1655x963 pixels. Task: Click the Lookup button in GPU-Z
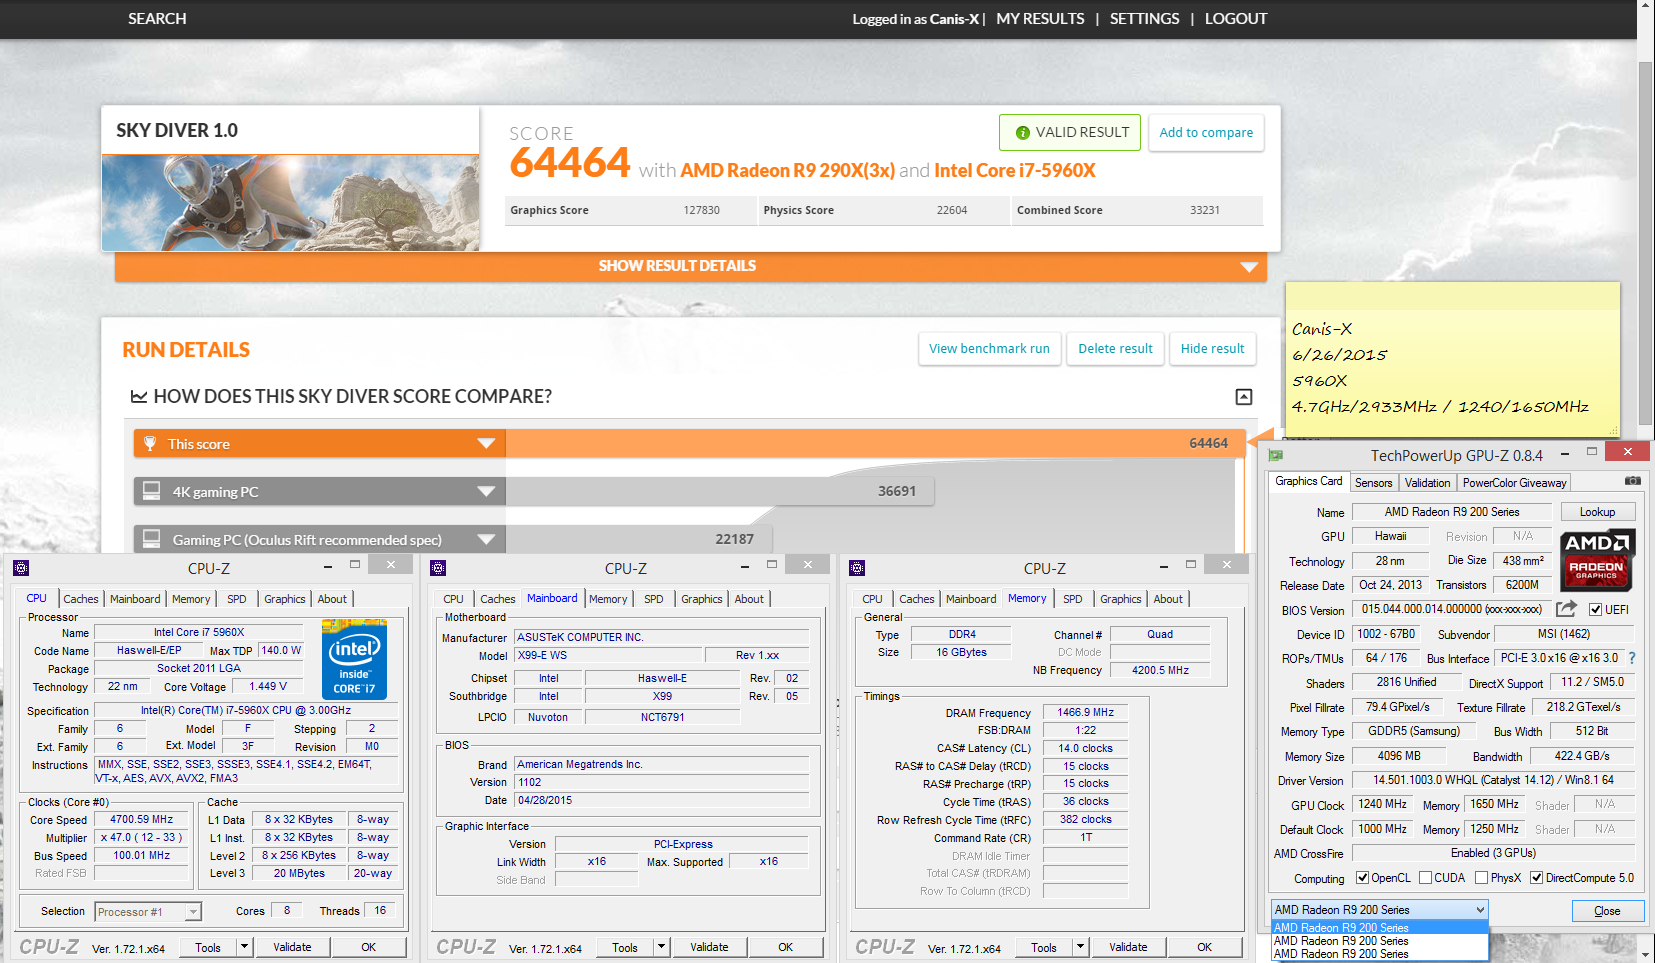tap(1597, 512)
